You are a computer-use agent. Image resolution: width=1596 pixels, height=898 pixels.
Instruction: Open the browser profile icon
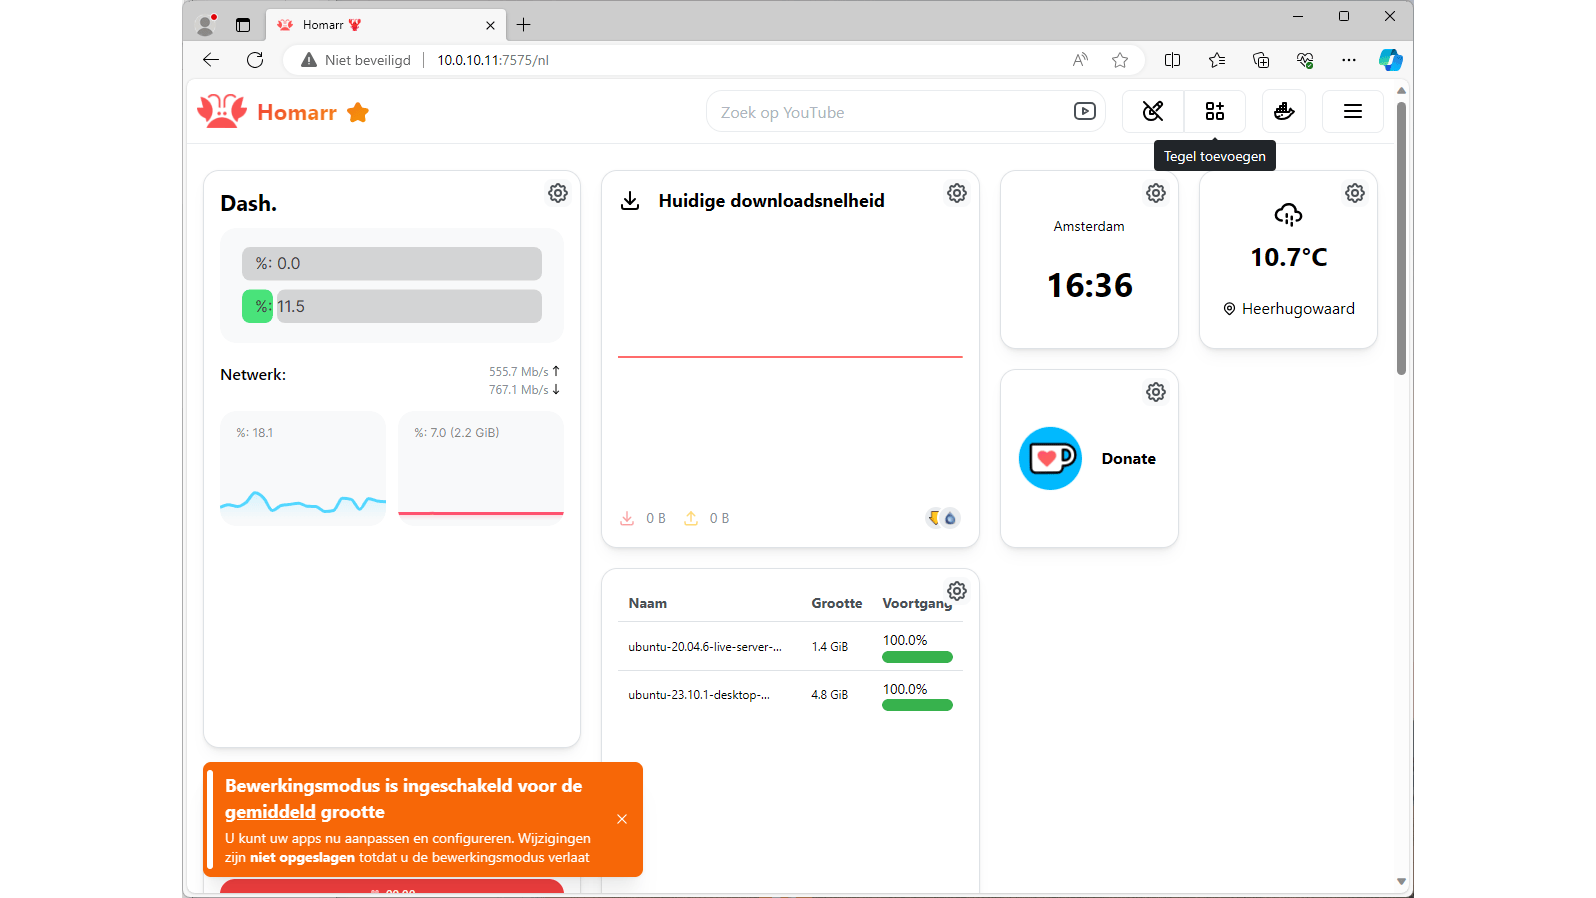coord(207,25)
